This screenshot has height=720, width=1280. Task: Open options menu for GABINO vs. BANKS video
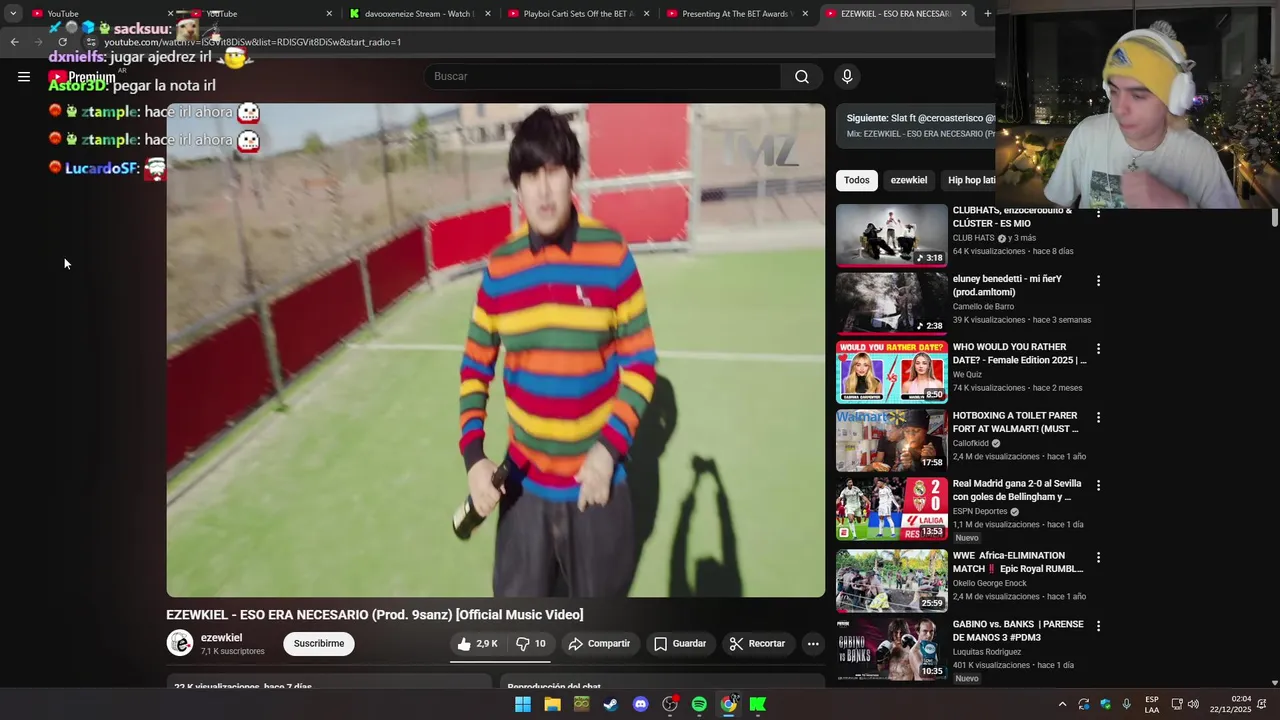(1098, 626)
